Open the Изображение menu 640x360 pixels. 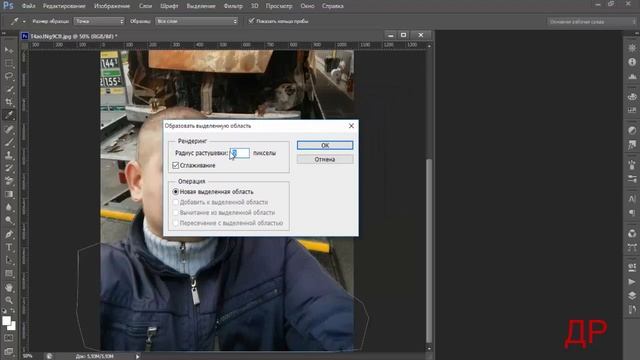click(x=112, y=6)
